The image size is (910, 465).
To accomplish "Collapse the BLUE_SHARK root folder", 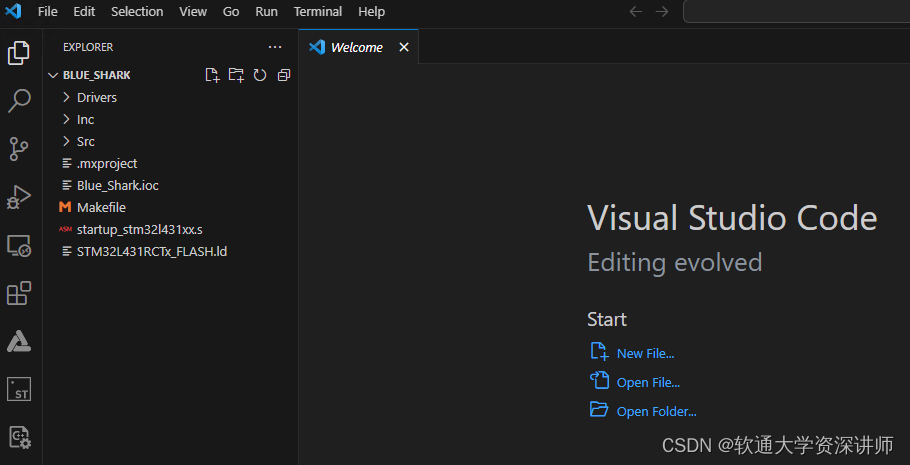I will (53, 75).
